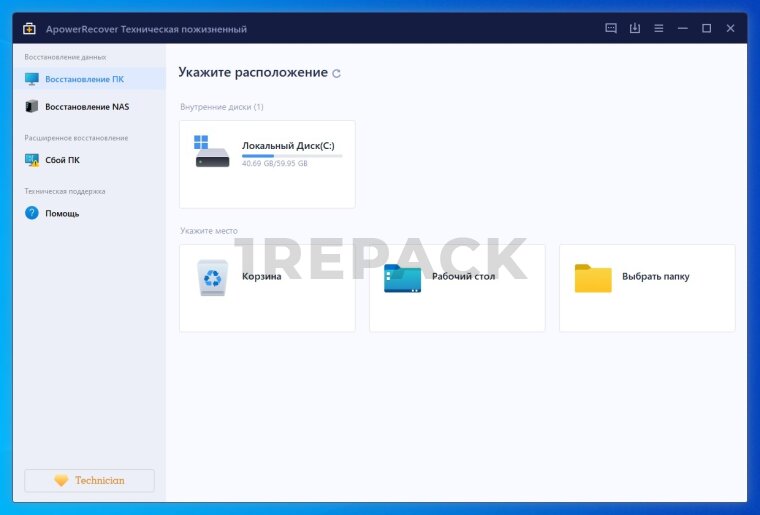The width and height of the screenshot is (760, 515).
Task: Open the hamburger menu in title bar
Action: (x=658, y=29)
